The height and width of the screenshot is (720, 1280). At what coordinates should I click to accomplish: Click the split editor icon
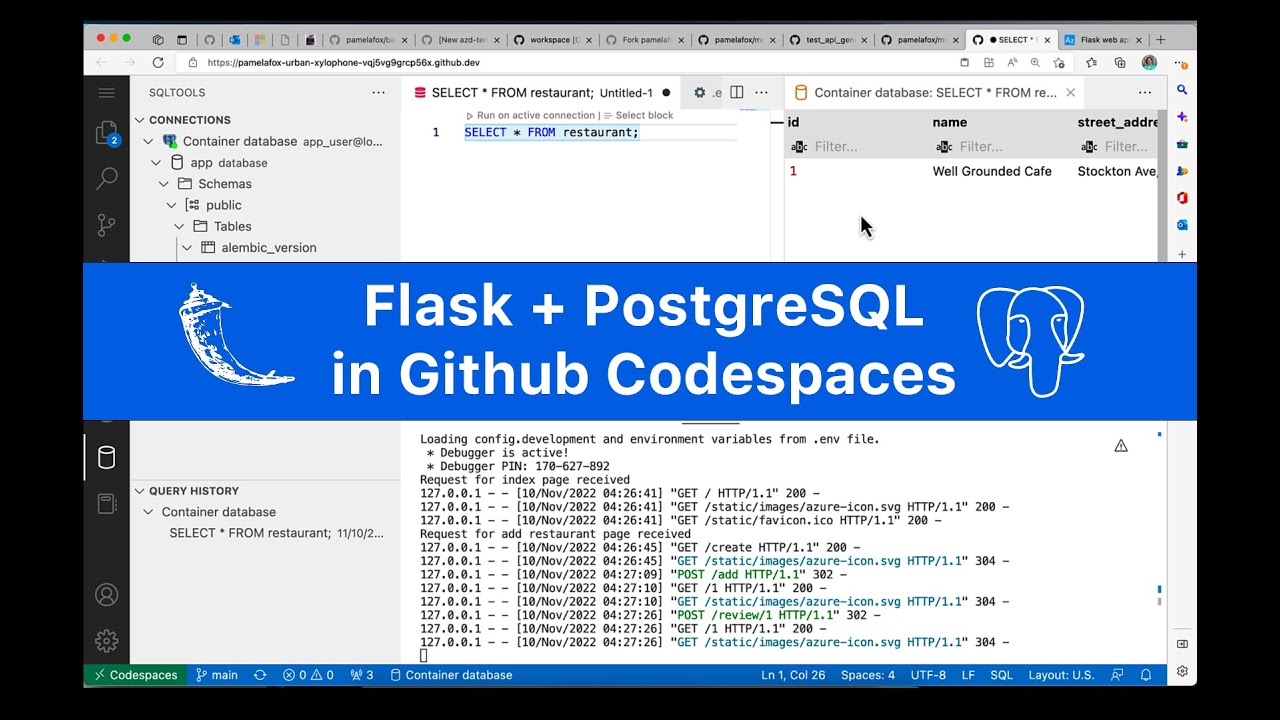point(737,92)
